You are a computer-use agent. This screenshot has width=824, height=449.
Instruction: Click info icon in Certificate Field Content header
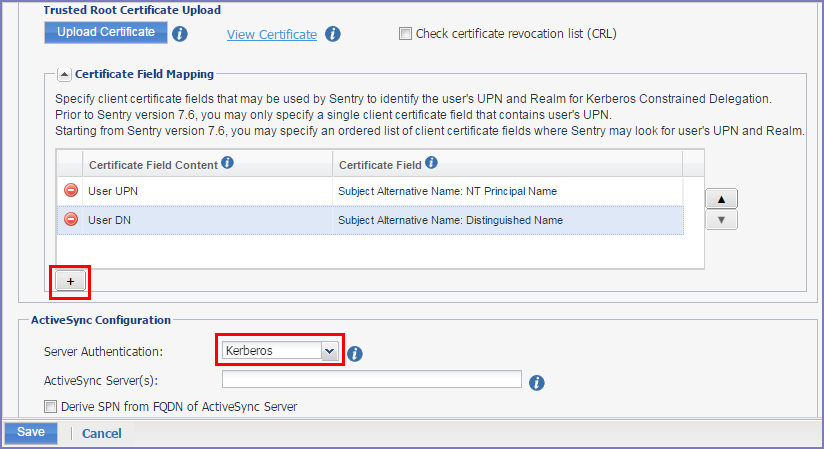tap(227, 163)
